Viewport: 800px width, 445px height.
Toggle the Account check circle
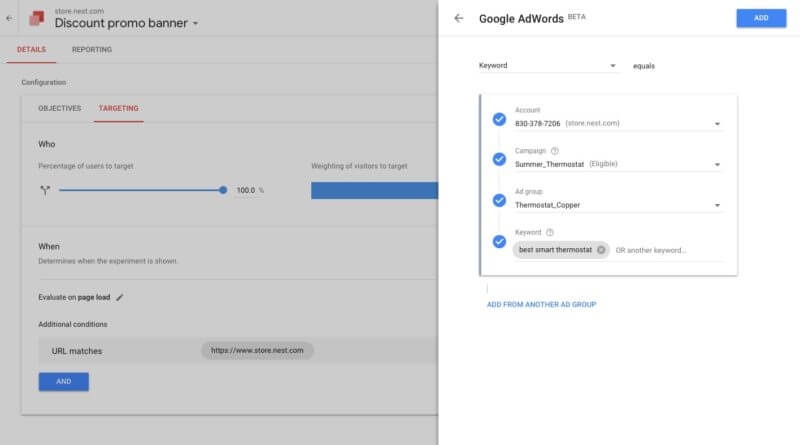499,119
